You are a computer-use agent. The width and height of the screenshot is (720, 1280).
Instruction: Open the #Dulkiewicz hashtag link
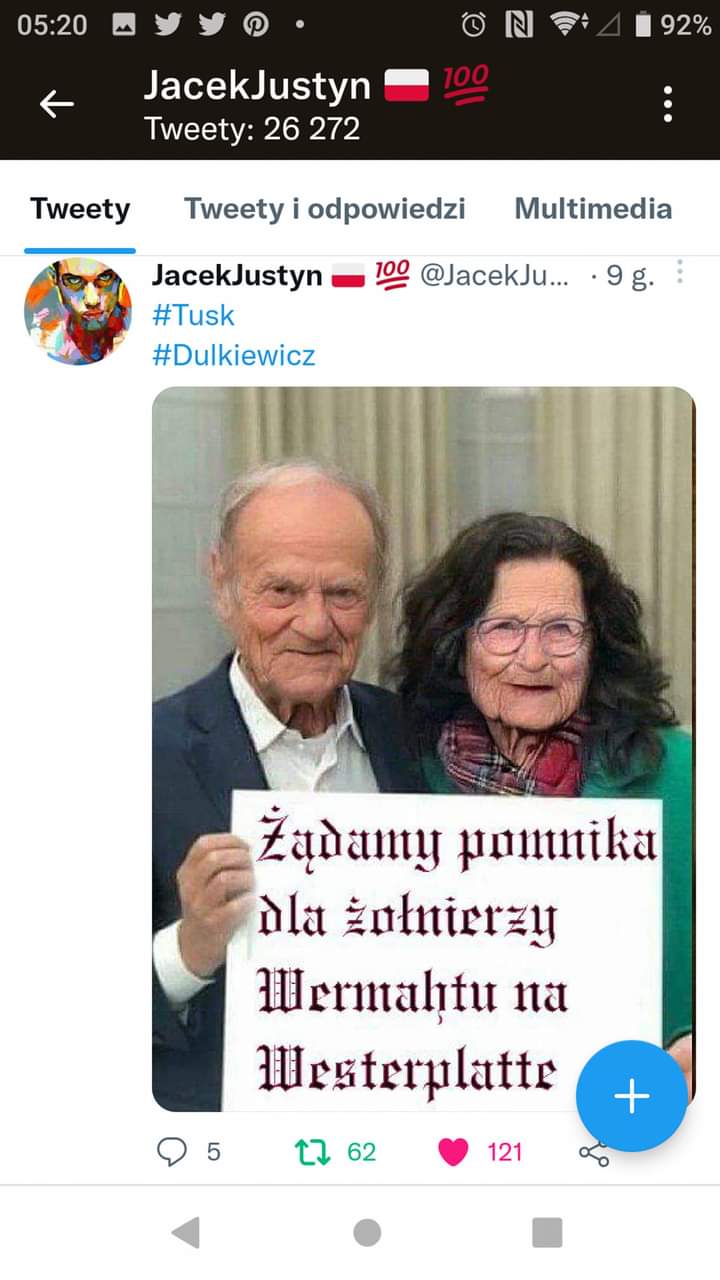234,355
